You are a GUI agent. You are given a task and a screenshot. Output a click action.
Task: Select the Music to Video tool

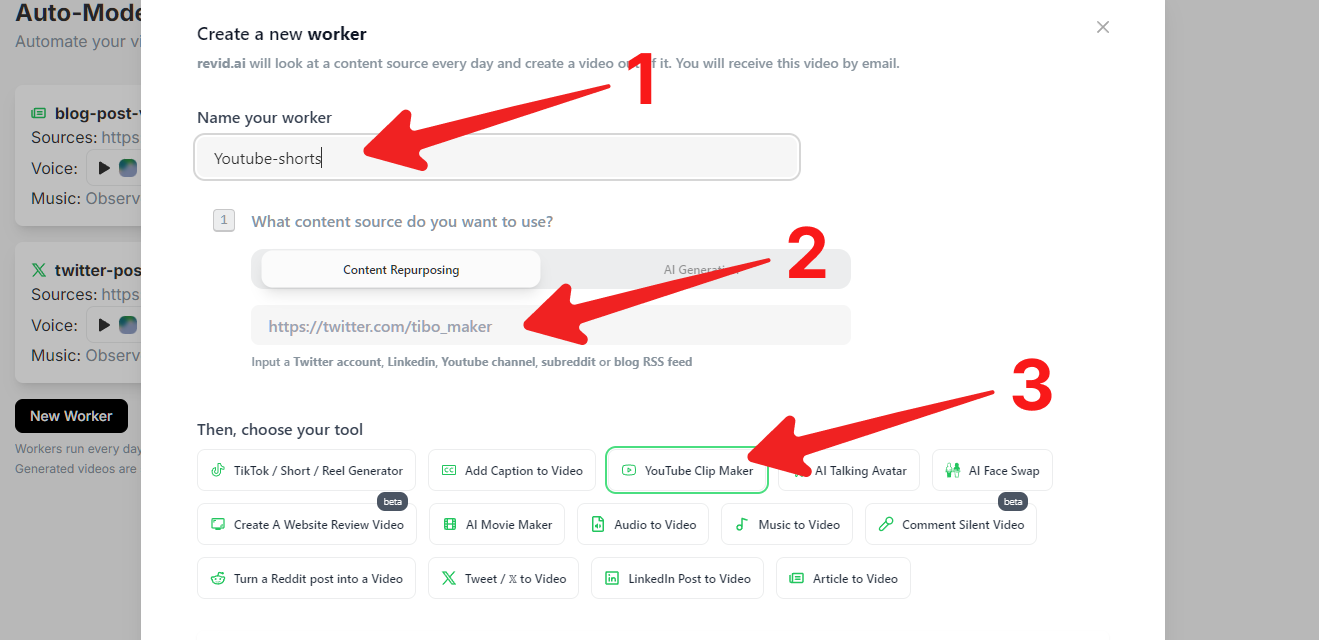[x=787, y=524]
